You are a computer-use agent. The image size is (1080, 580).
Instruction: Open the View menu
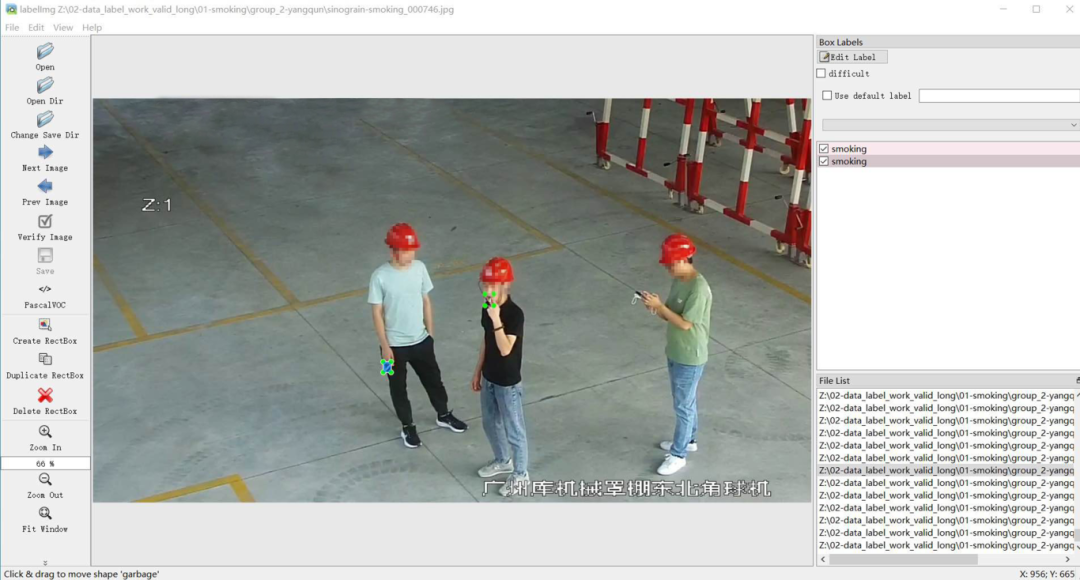click(63, 28)
